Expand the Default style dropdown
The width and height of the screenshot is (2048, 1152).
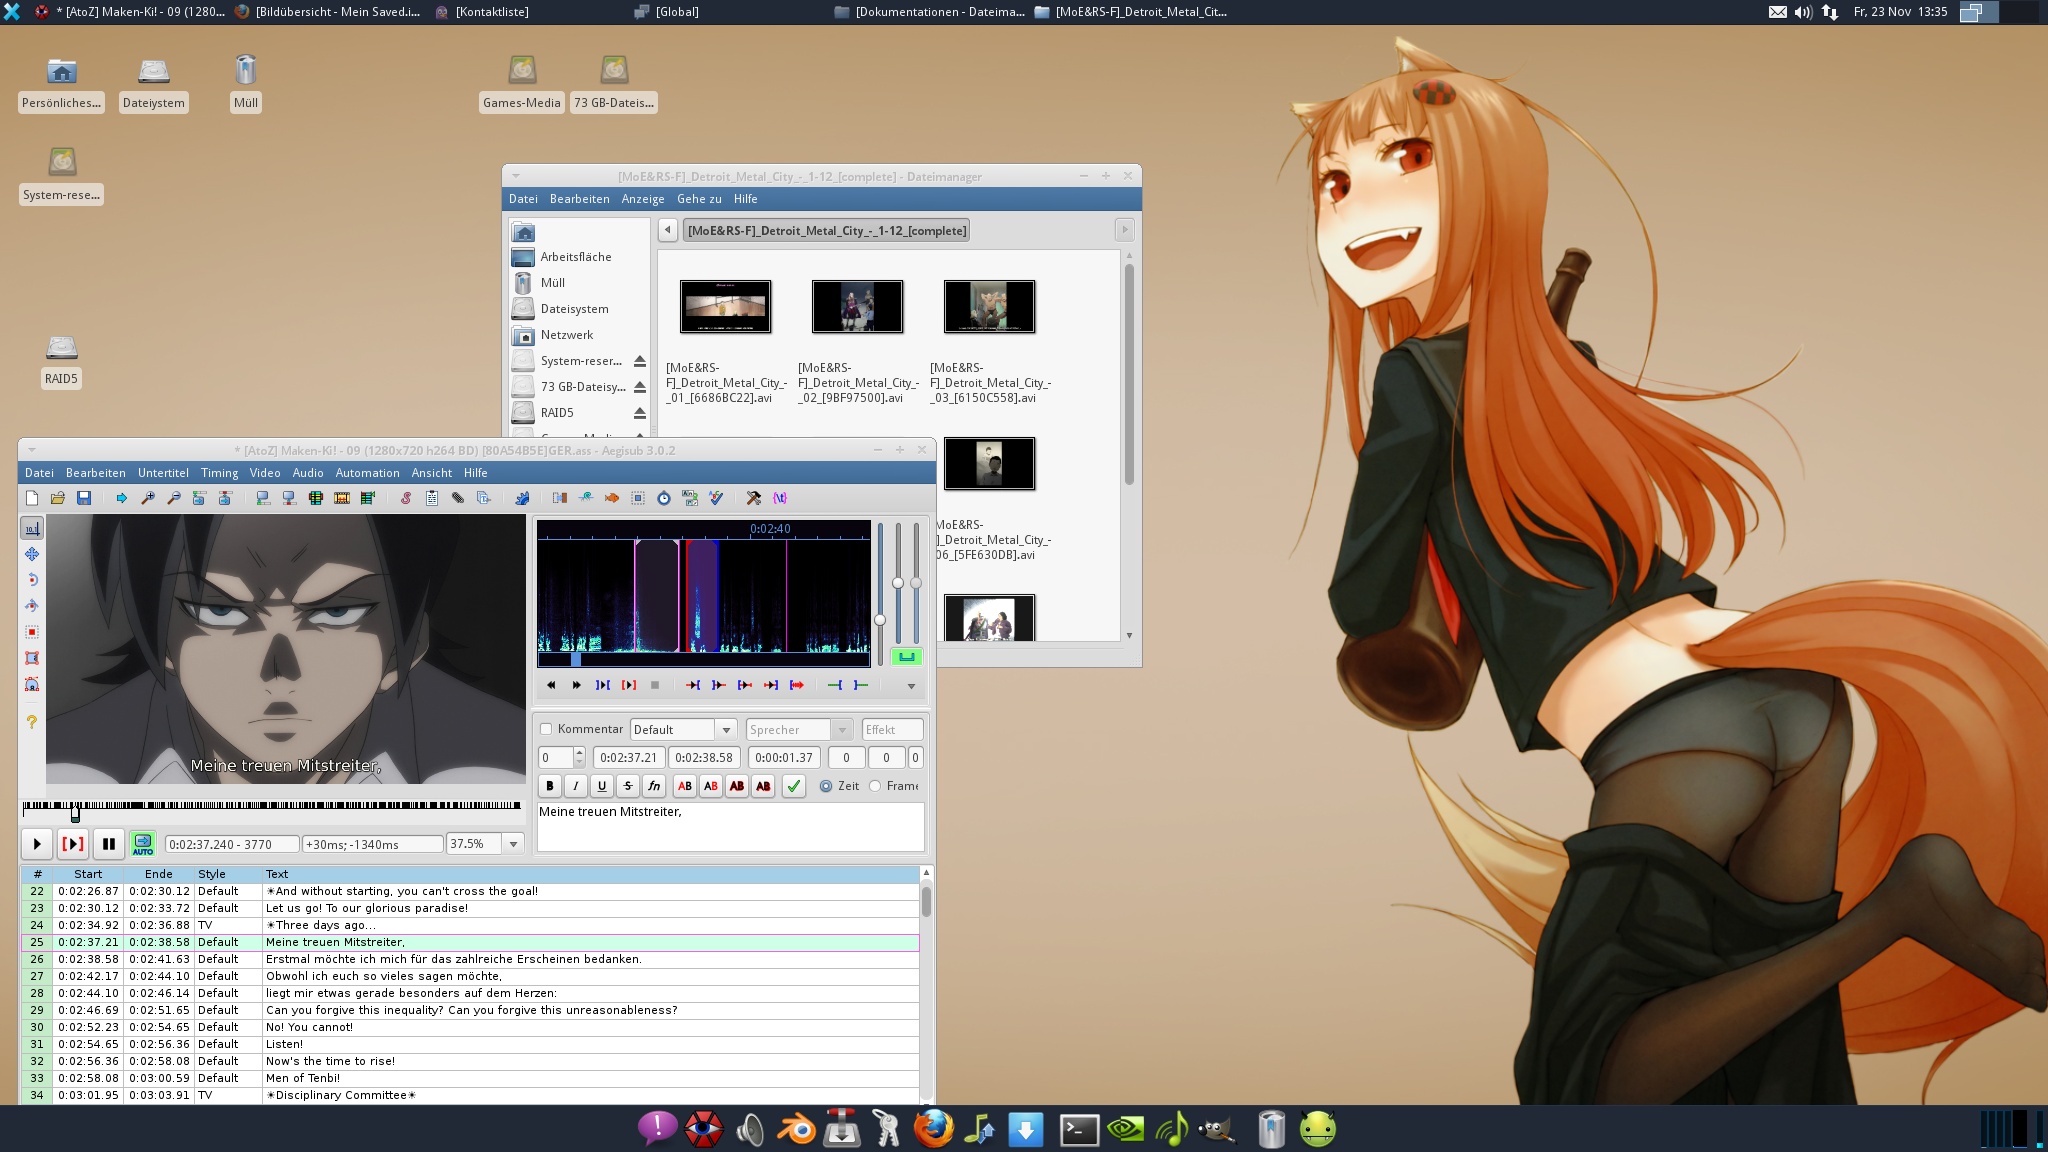(x=726, y=730)
